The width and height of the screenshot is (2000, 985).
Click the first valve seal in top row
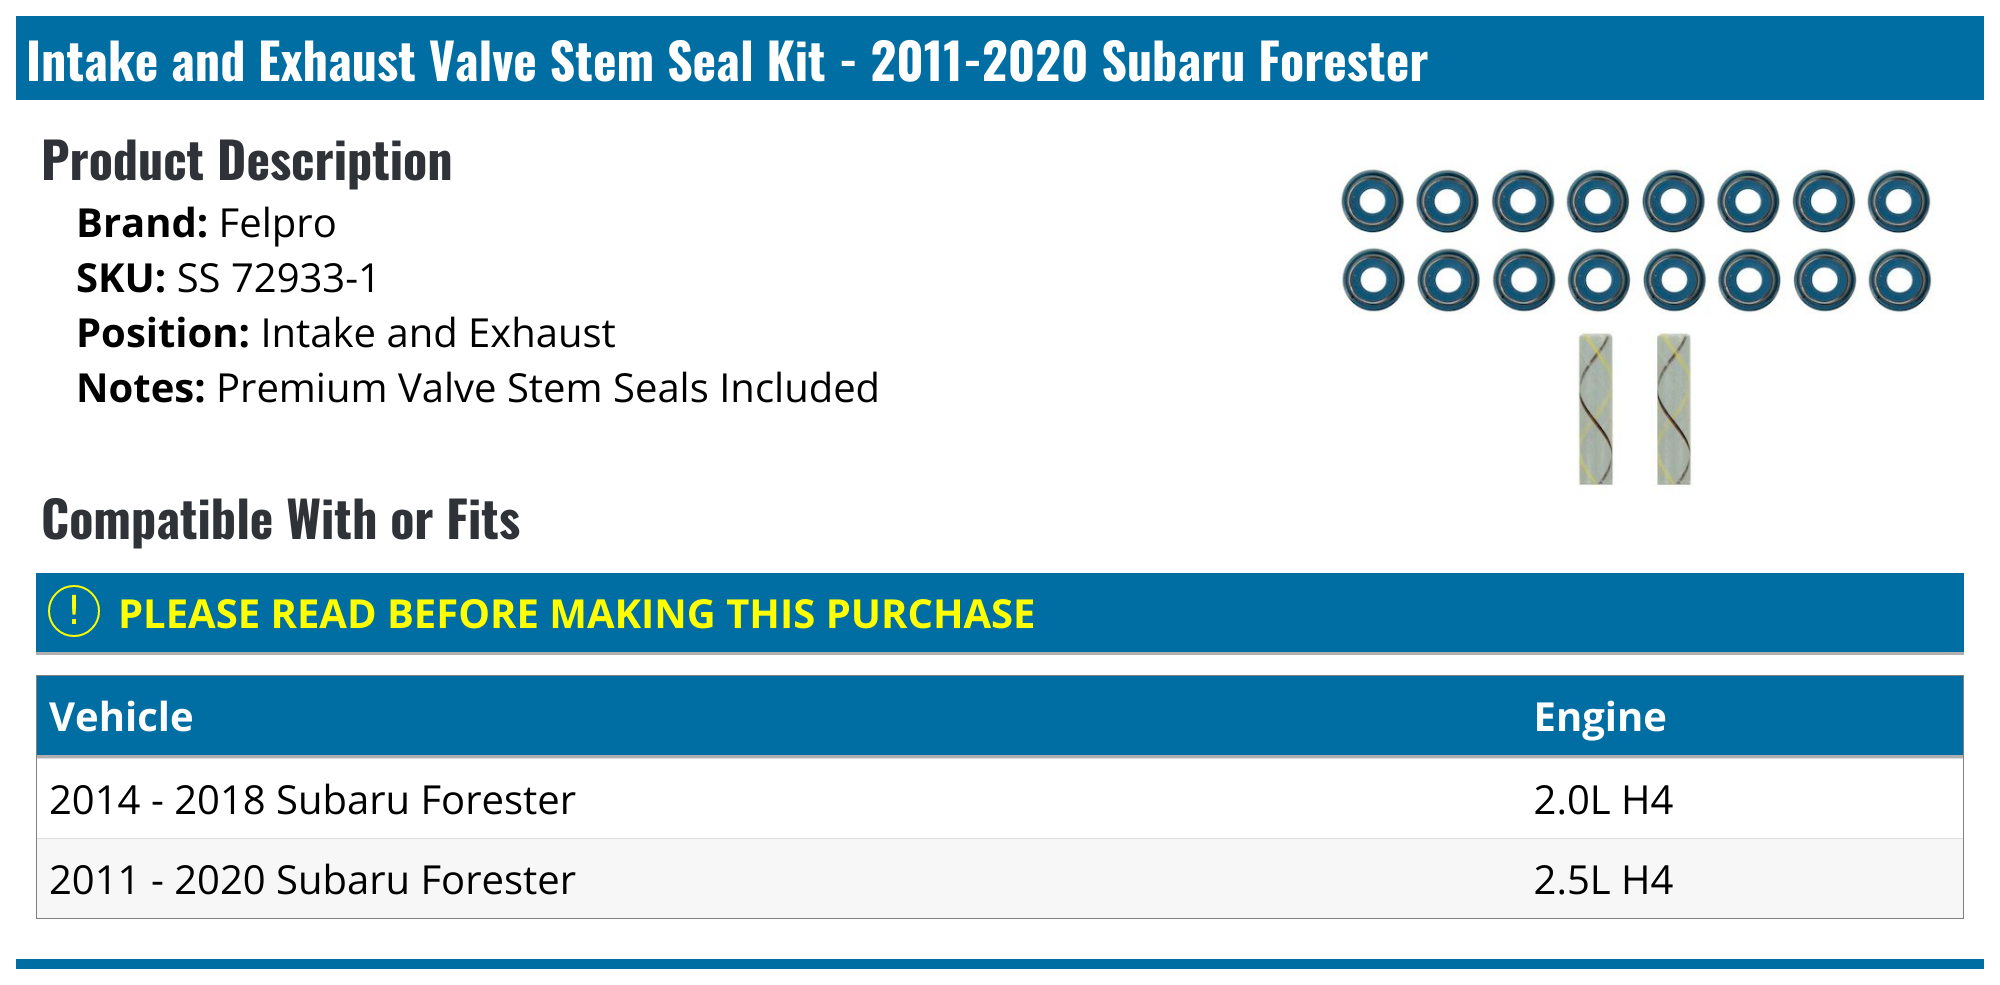click(1372, 201)
